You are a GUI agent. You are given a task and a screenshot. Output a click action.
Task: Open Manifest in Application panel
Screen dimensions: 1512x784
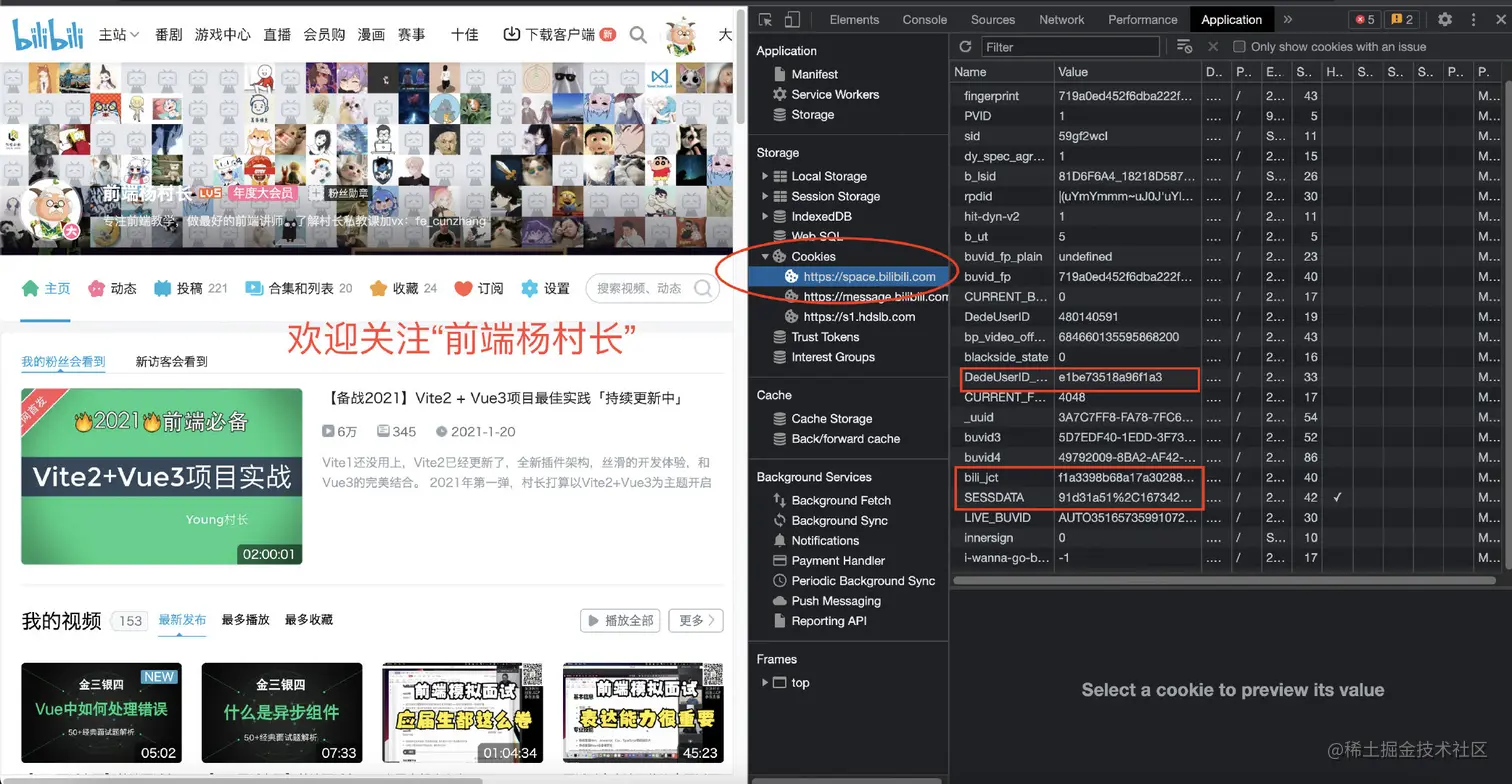tap(814, 74)
